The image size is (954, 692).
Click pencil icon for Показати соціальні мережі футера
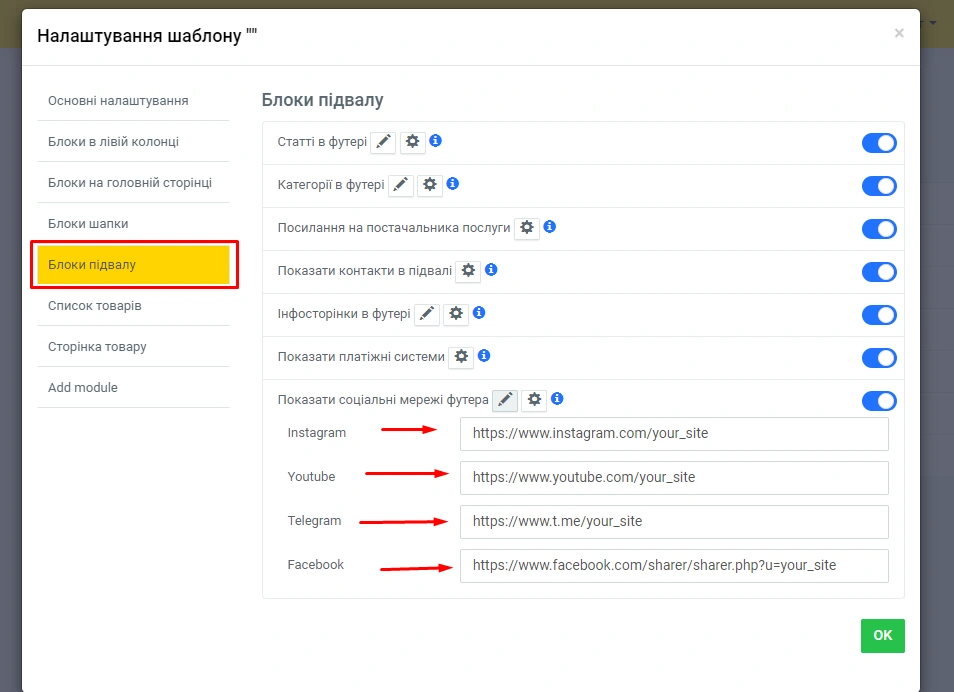(505, 400)
